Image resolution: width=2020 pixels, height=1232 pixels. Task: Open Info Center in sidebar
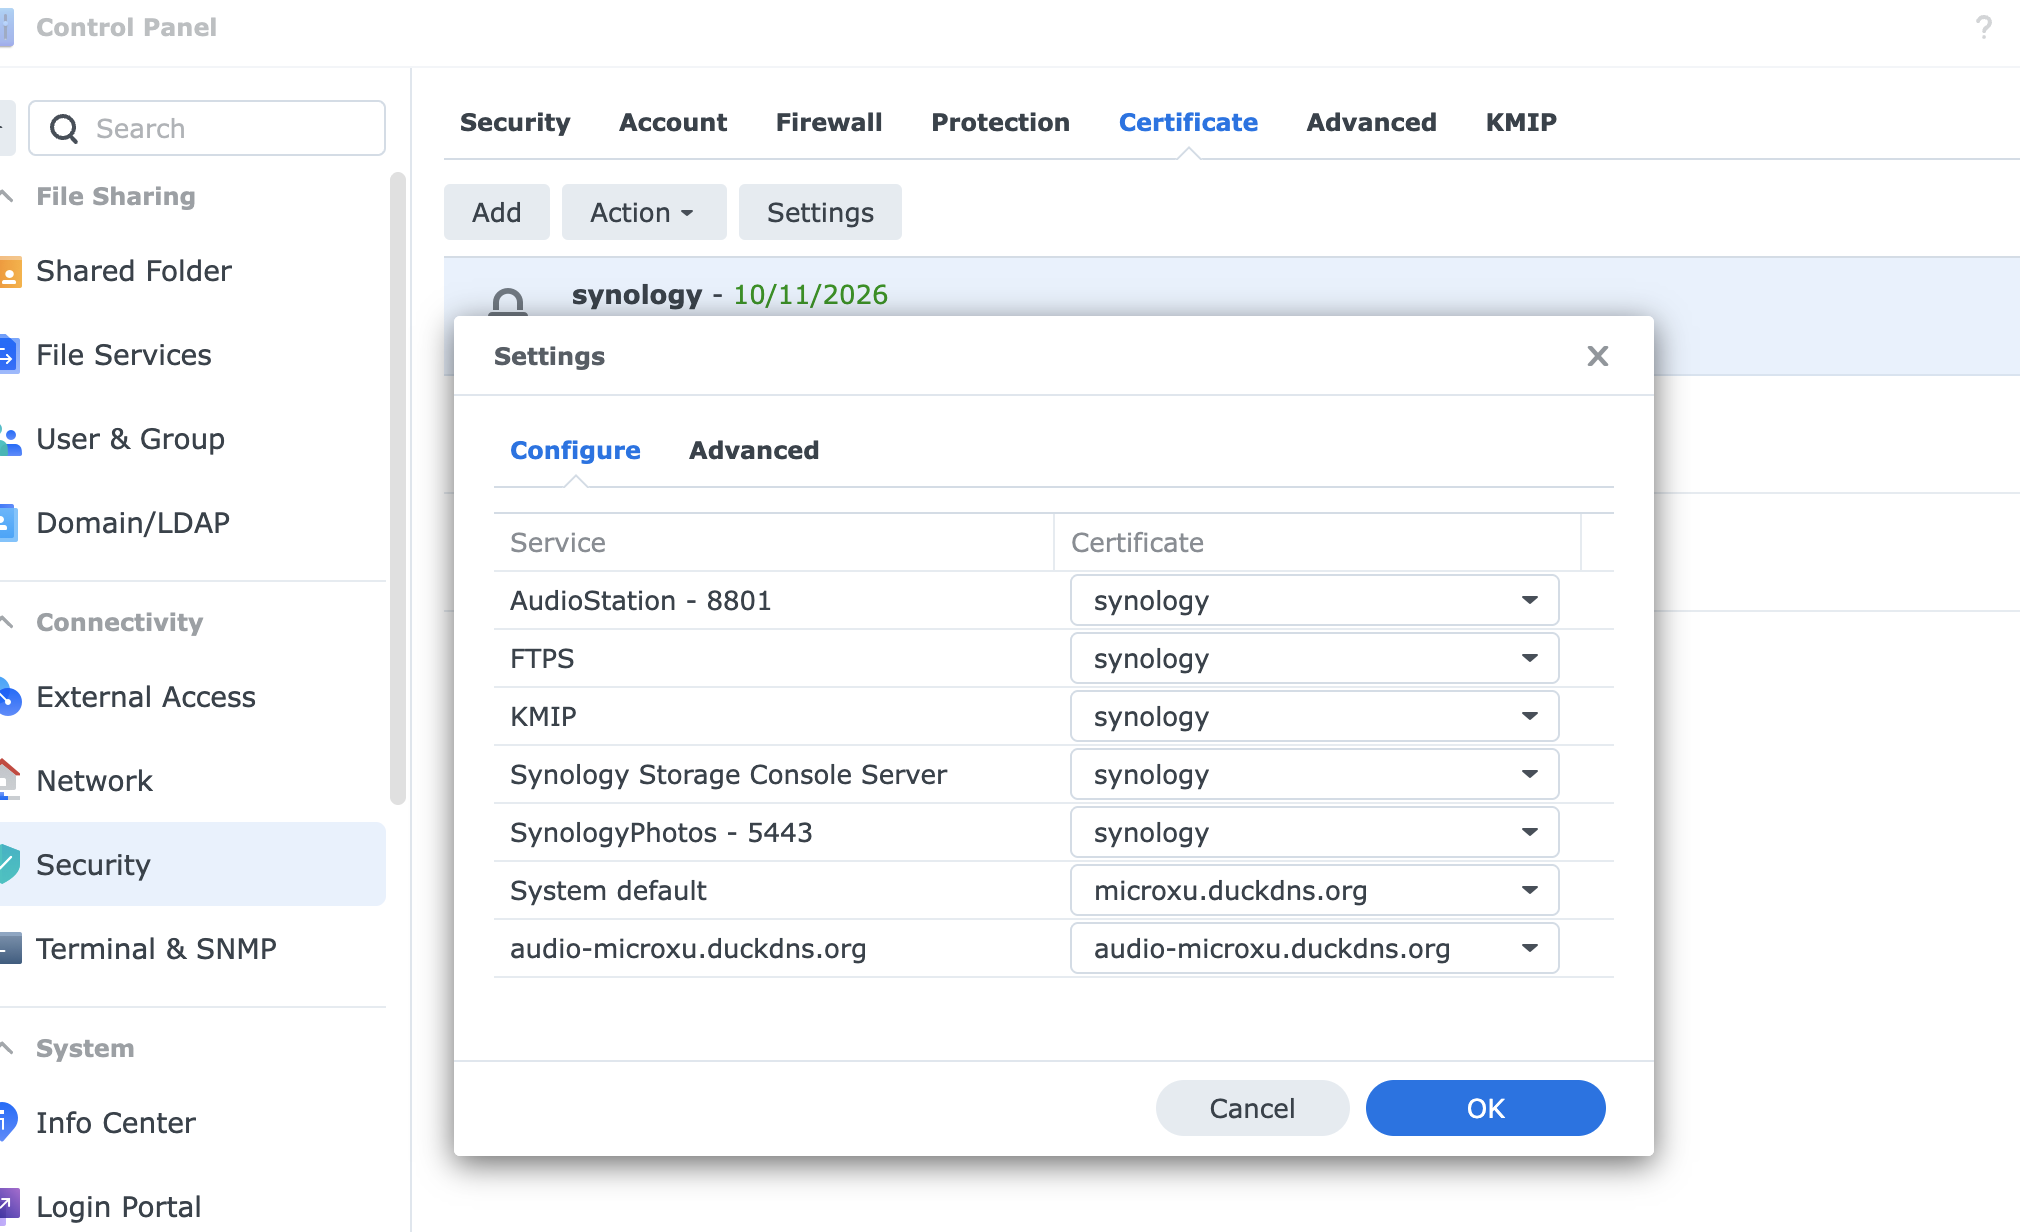coord(115,1123)
